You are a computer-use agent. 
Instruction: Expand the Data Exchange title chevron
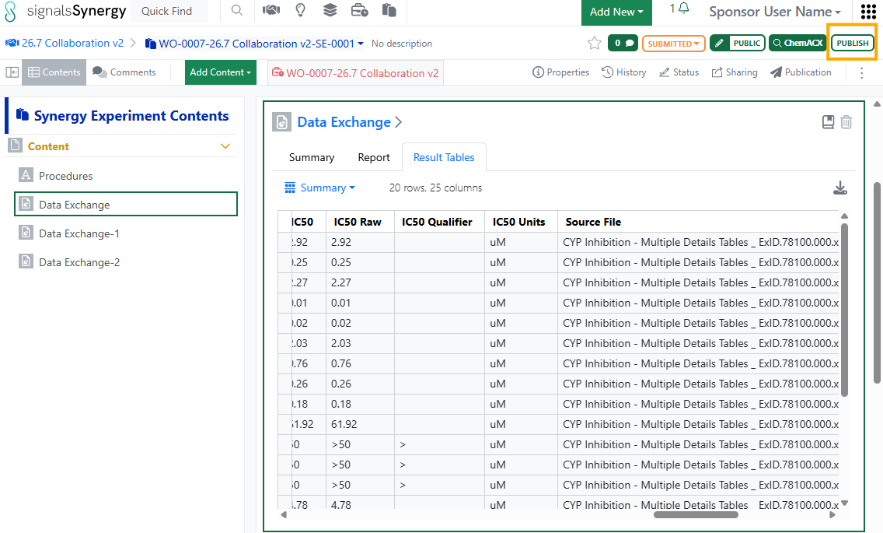398,122
